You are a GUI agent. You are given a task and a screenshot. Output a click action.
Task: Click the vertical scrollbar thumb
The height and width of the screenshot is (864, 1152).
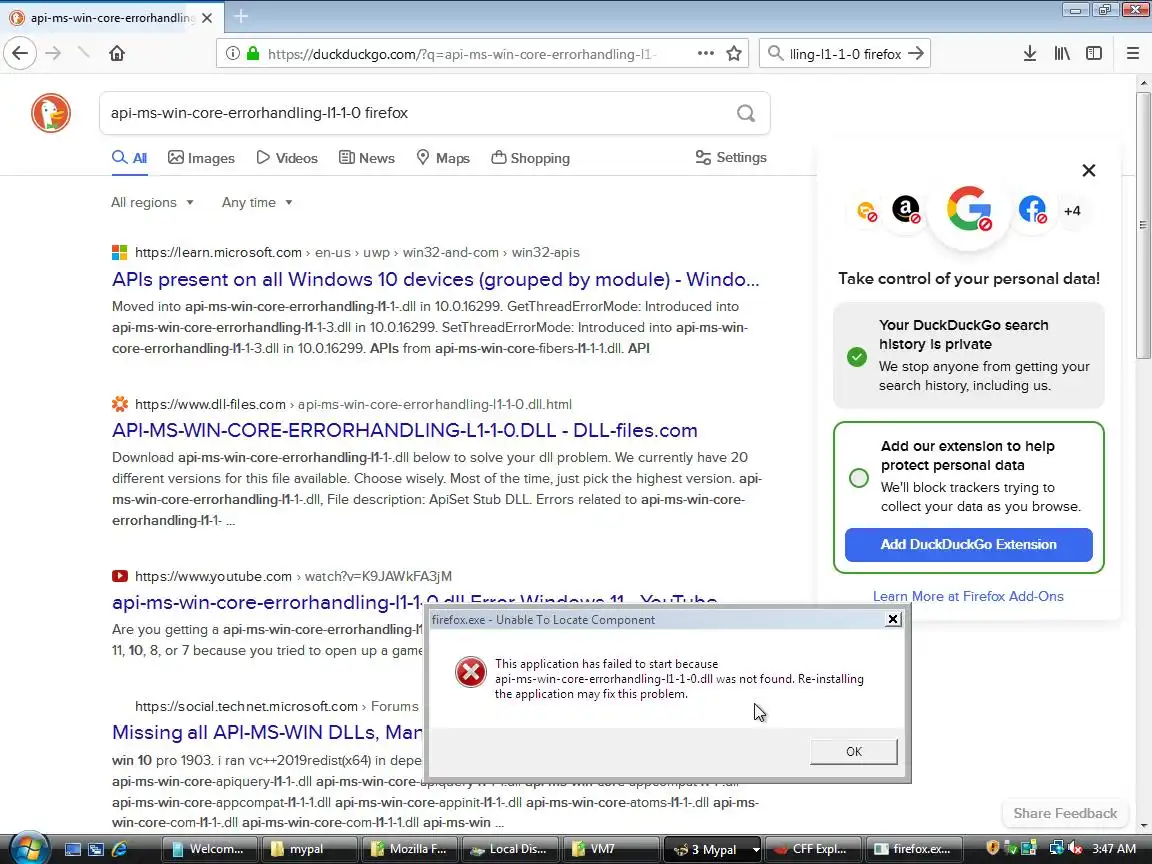1143,224
